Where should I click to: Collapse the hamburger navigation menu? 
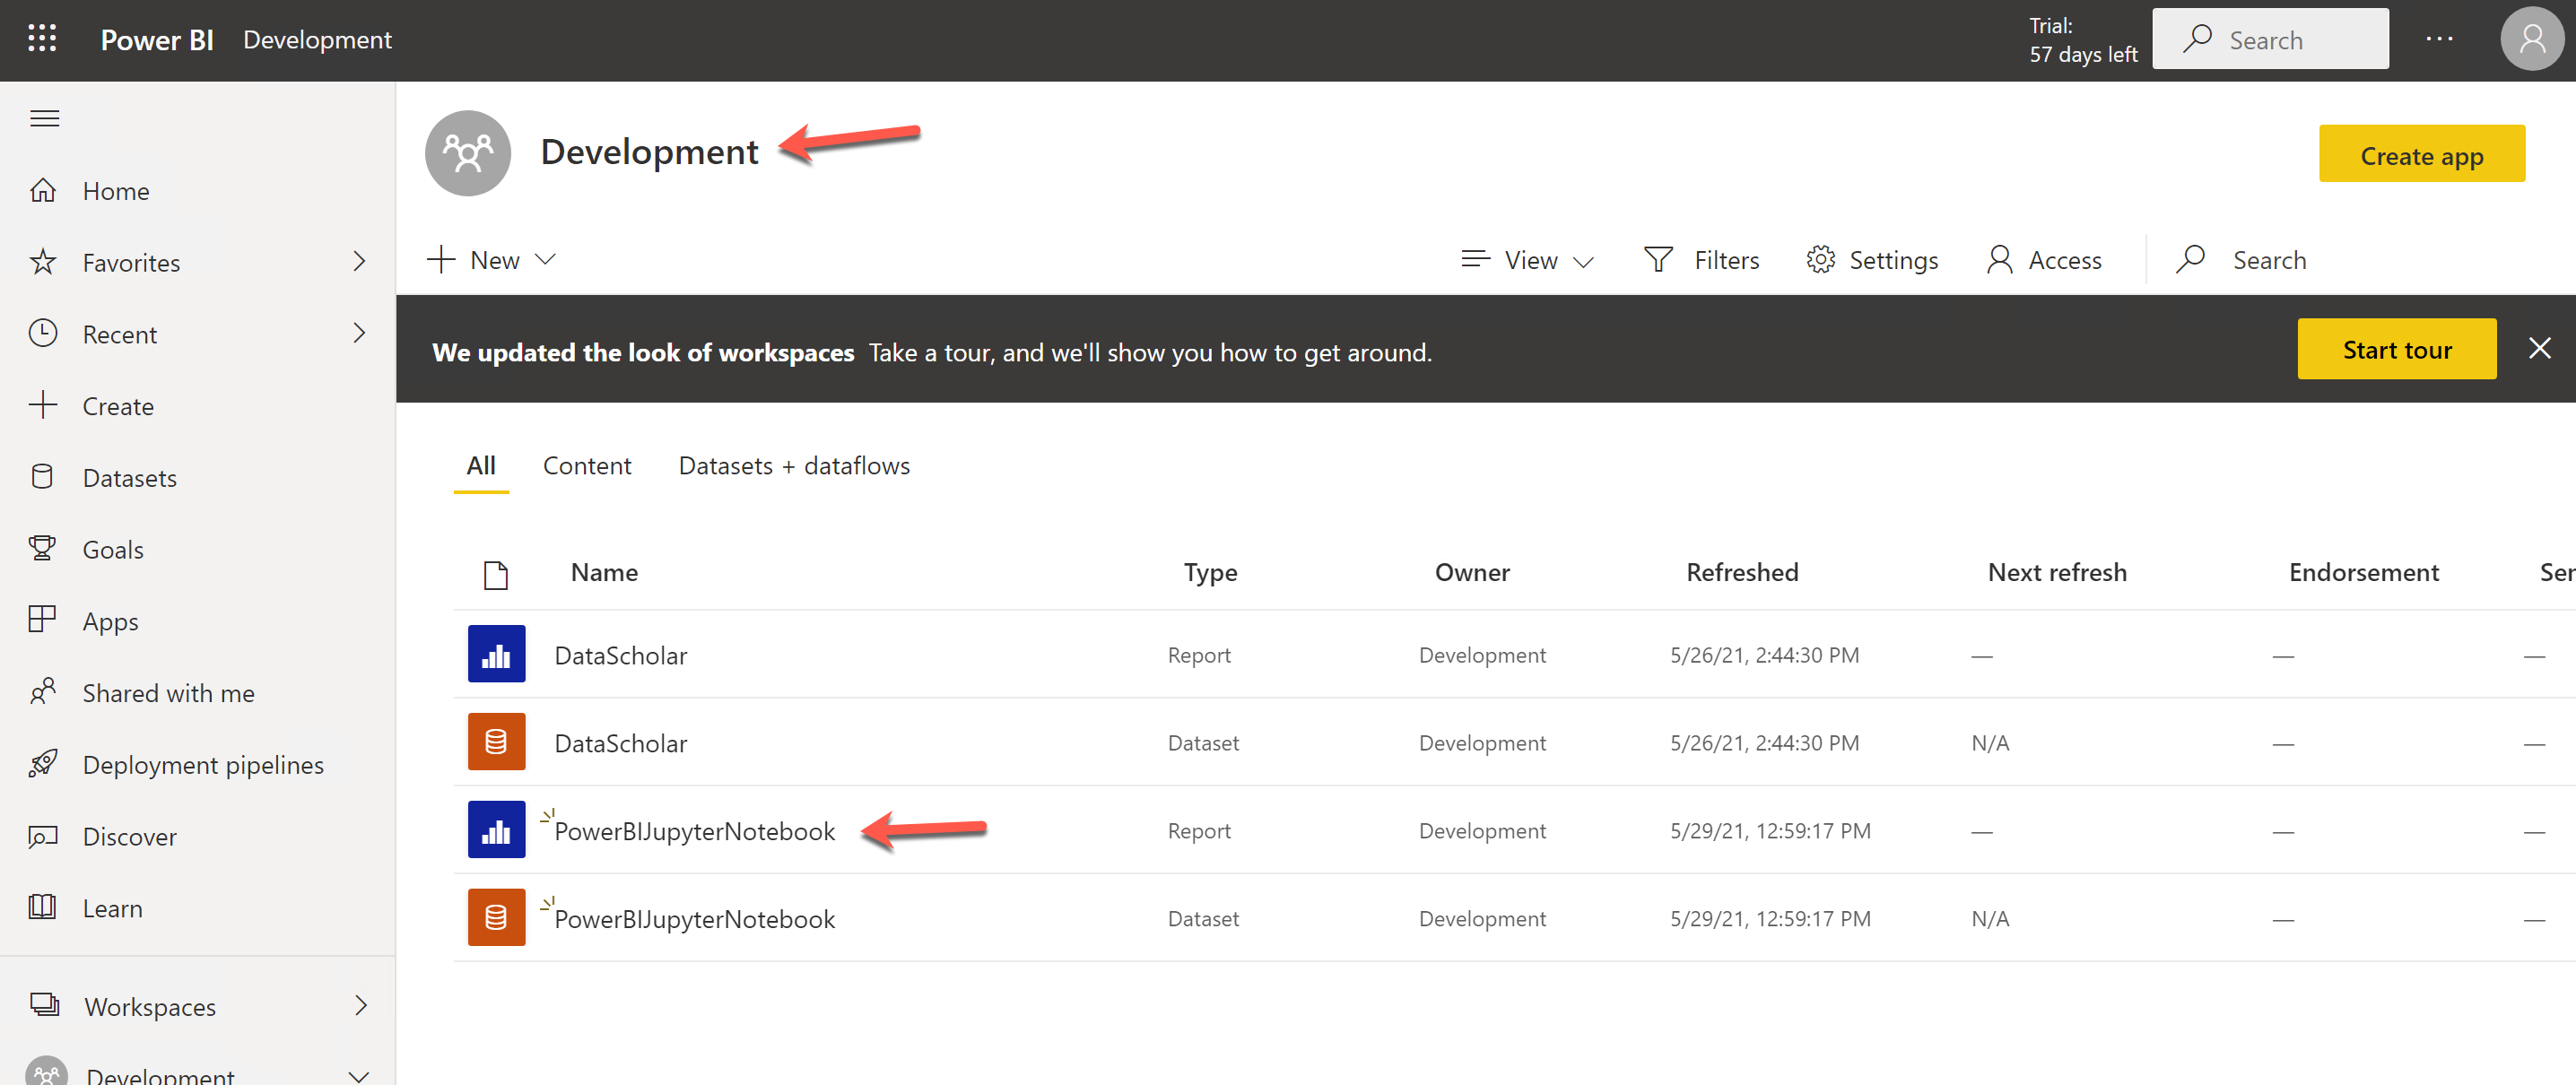pos(44,119)
